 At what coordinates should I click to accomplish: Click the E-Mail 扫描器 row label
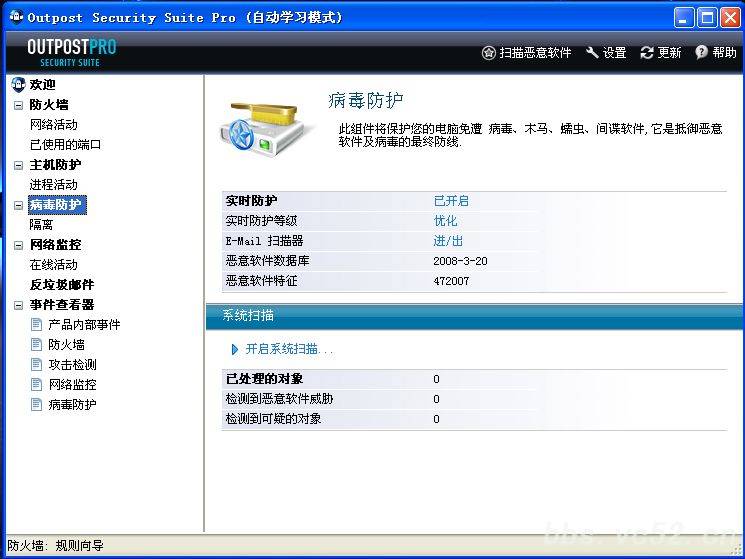click(x=264, y=241)
